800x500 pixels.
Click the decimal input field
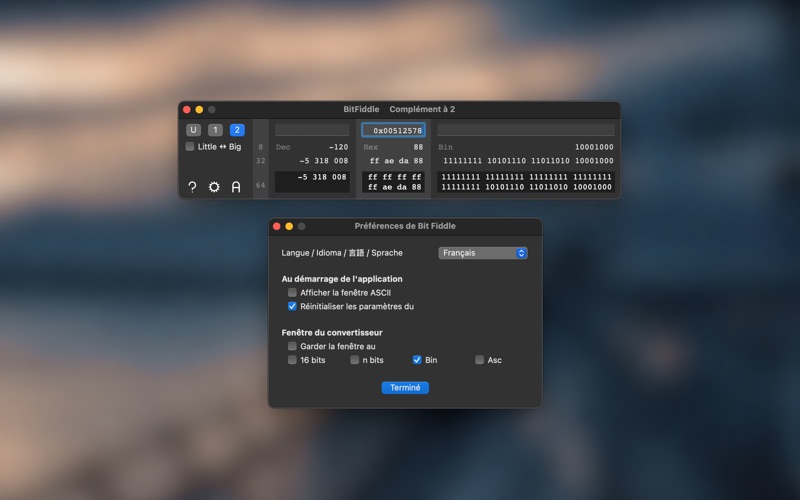coord(312,130)
